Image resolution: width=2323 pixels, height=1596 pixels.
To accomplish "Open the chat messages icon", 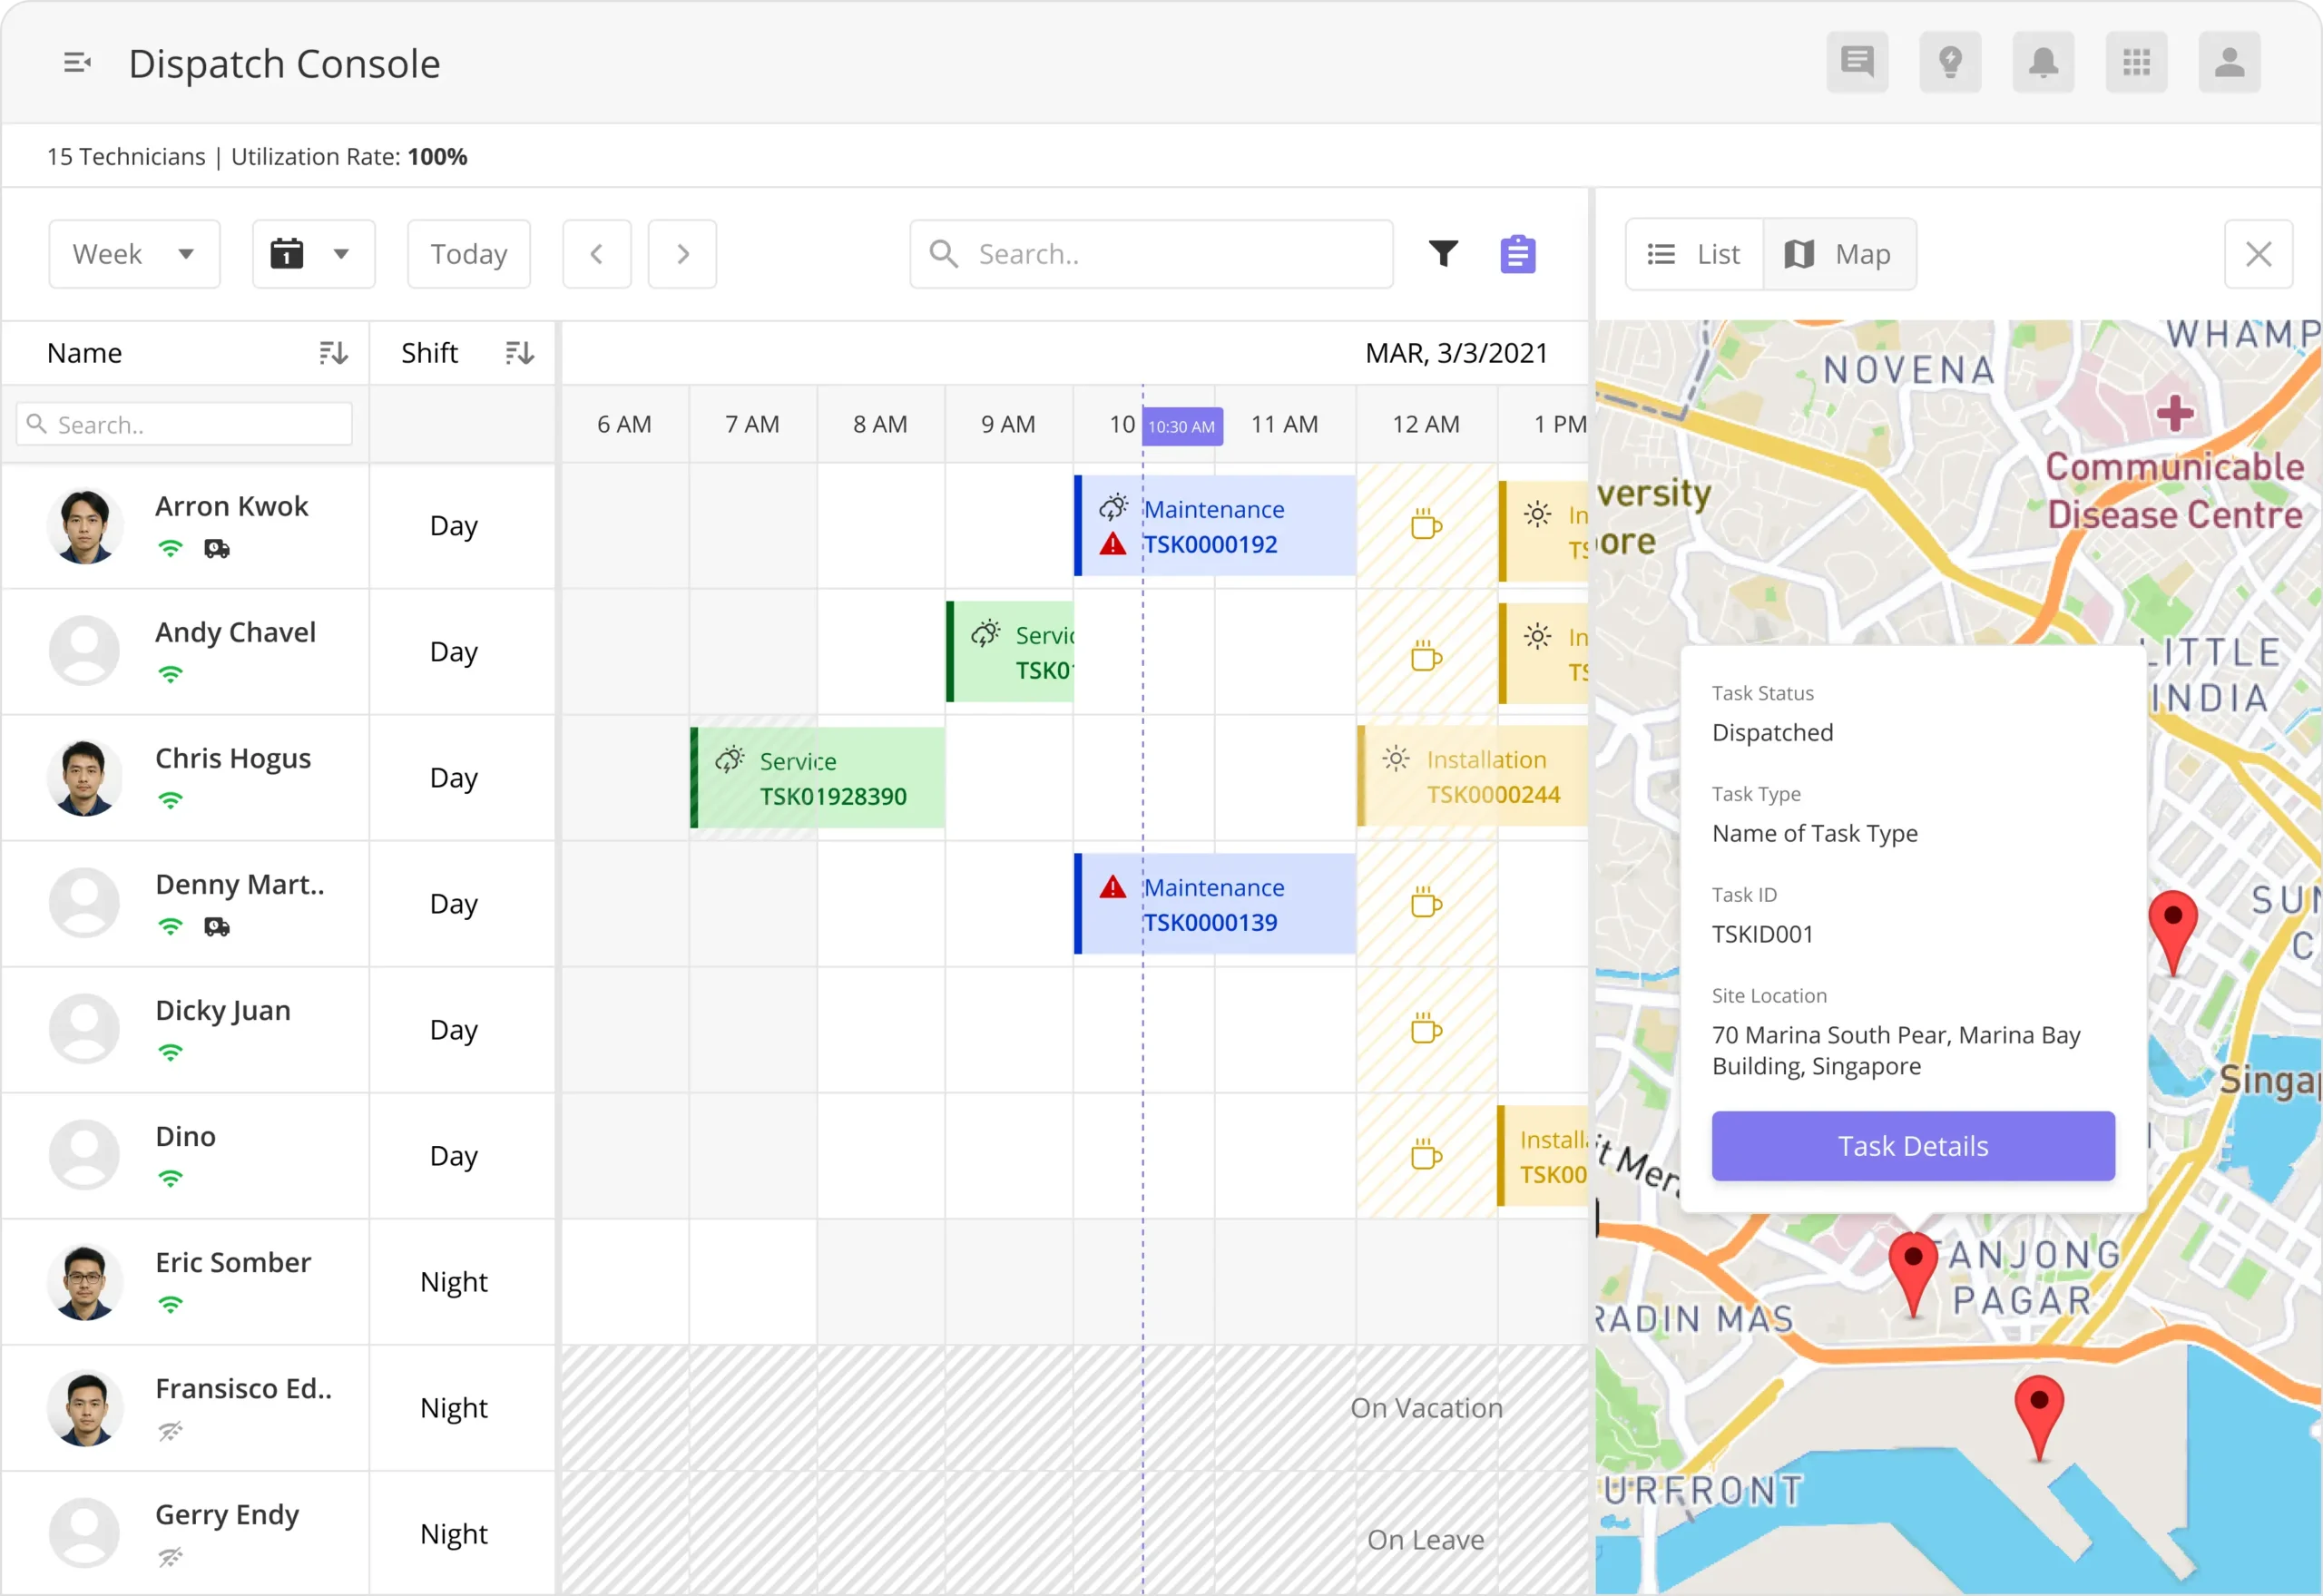I will coord(1857,63).
